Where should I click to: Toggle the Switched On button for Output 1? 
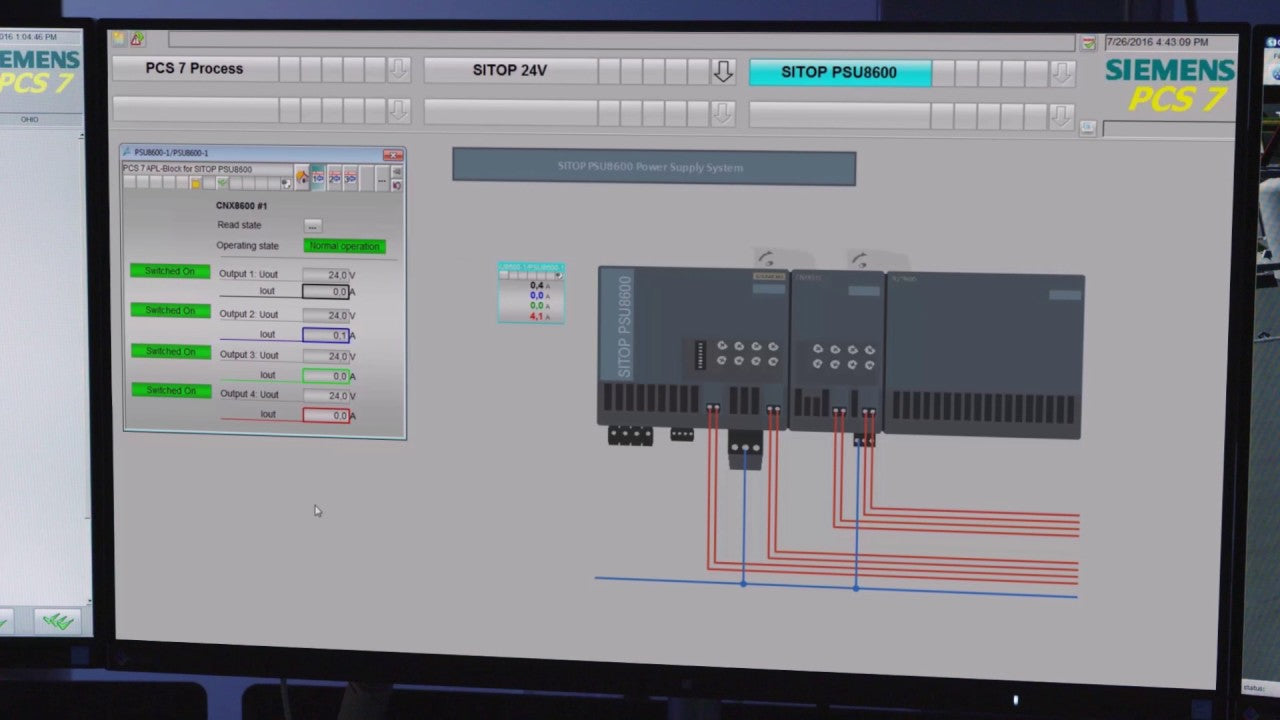170,271
